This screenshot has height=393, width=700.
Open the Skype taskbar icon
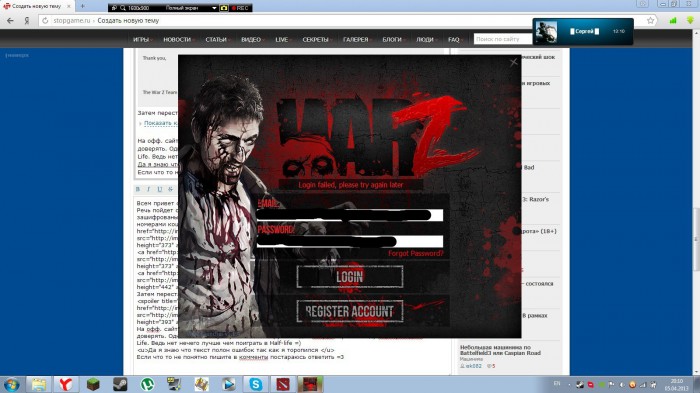[256, 384]
